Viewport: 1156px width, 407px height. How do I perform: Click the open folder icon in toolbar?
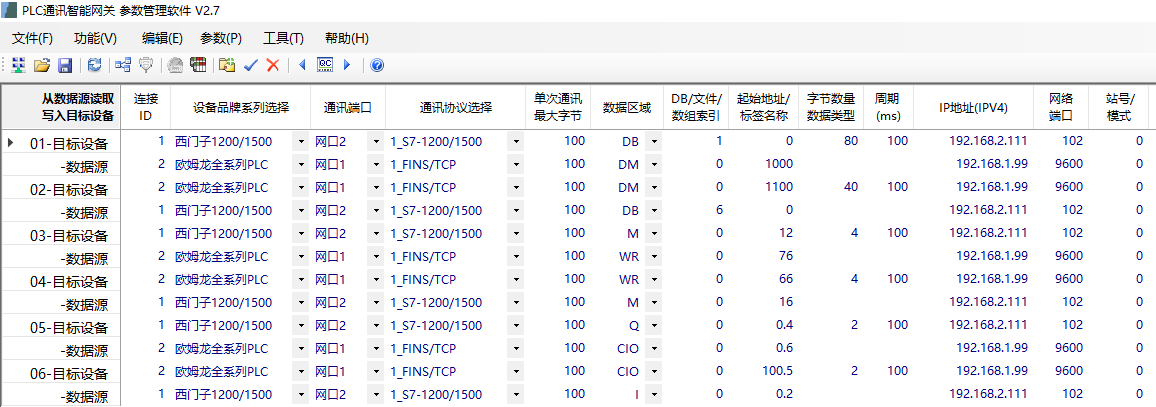point(42,65)
